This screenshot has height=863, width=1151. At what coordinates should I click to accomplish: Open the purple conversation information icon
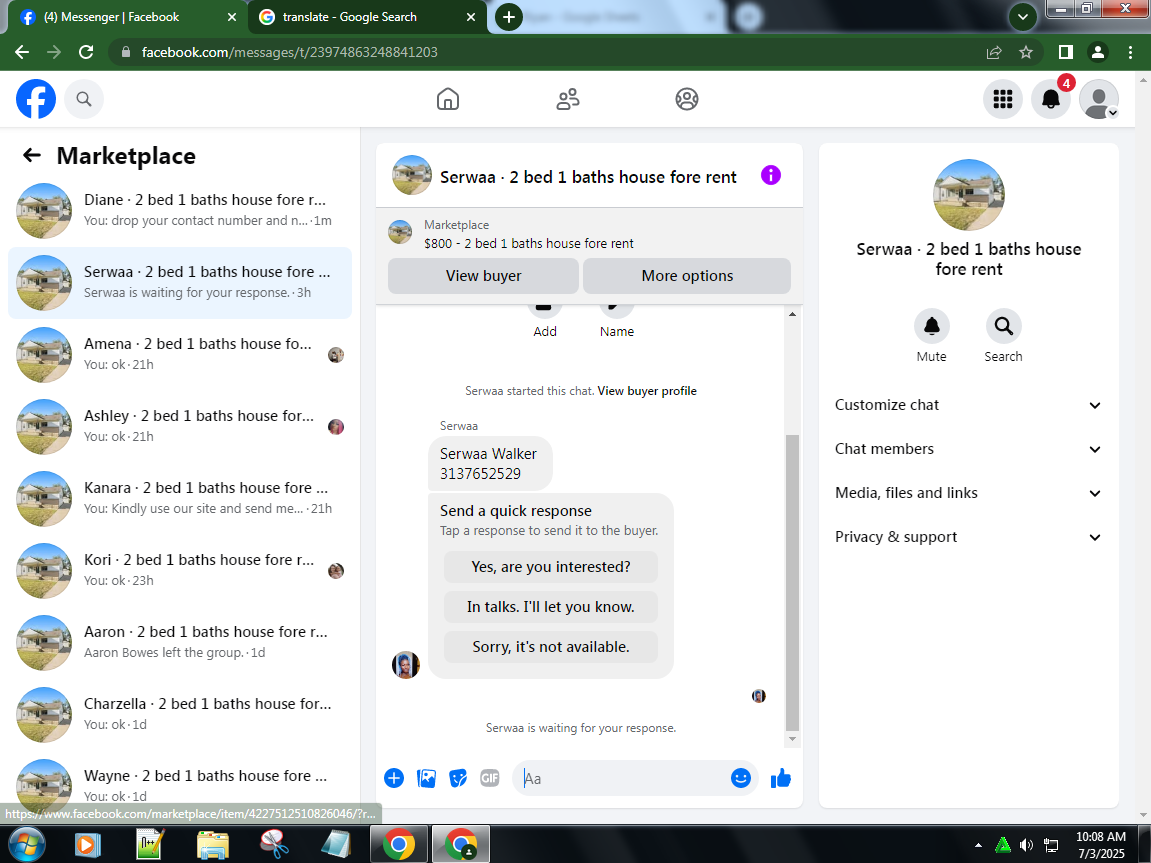[x=771, y=175]
